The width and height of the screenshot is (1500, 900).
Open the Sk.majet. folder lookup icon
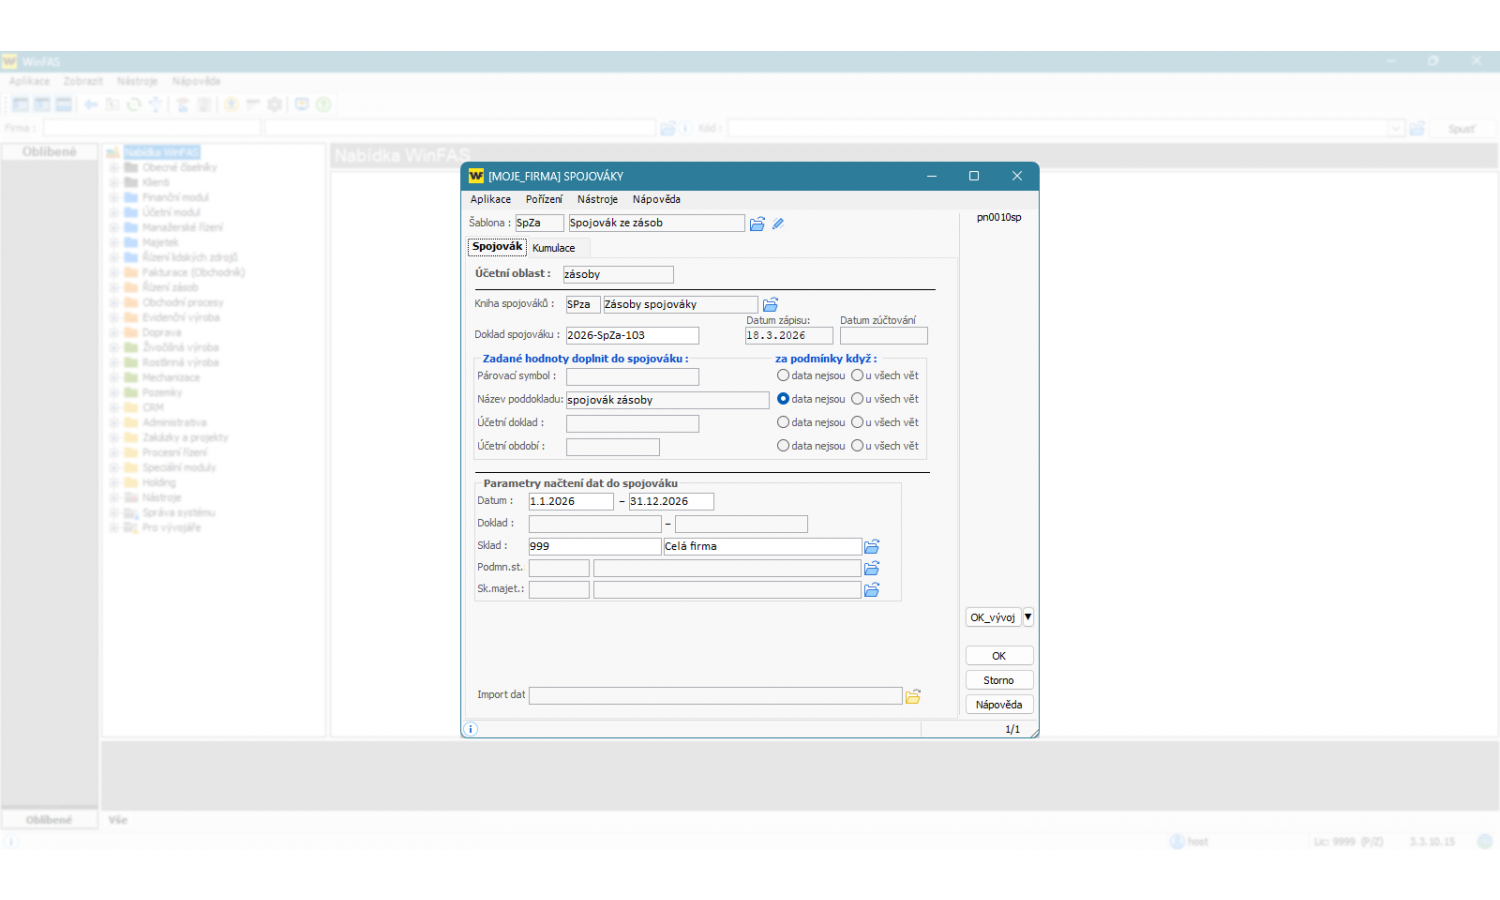(x=872, y=590)
